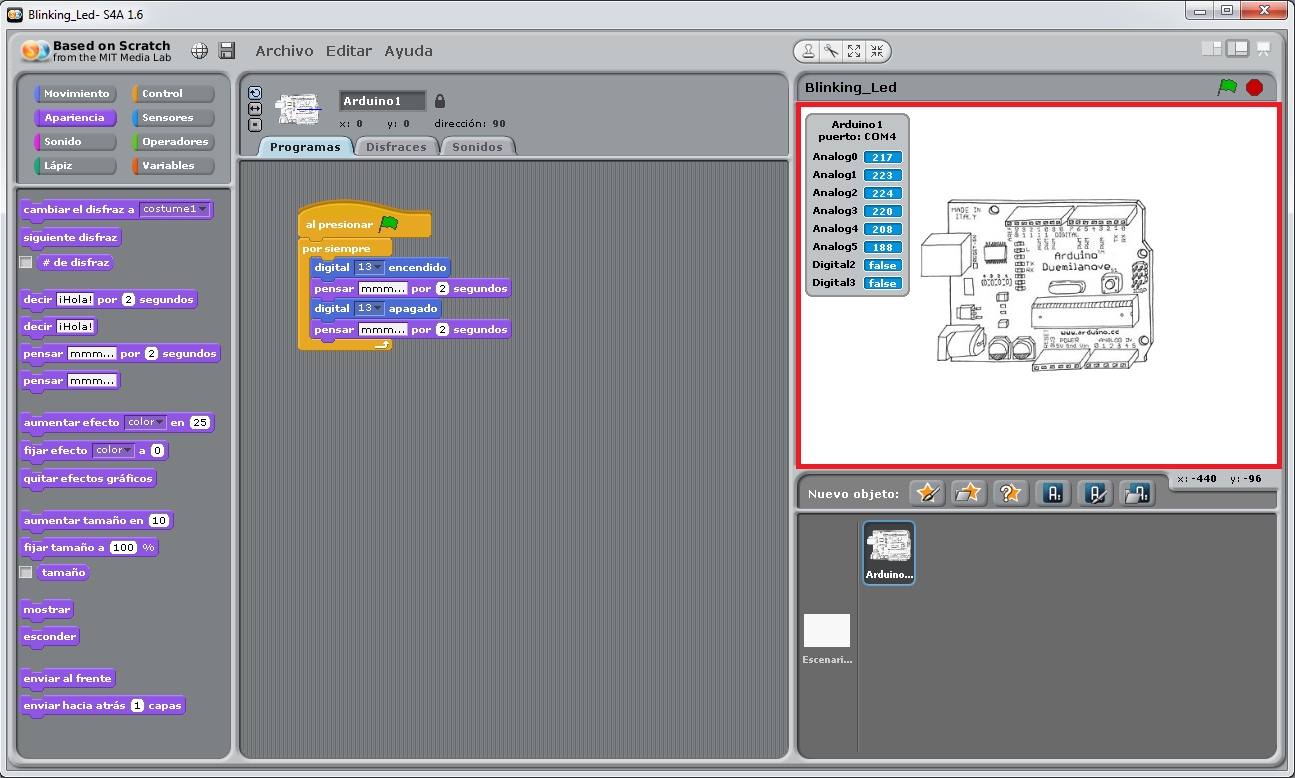Image resolution: width=1295 pixels, height=778 pixels.
Task: Open the Ayuda menu
Action: click(408, 51)
